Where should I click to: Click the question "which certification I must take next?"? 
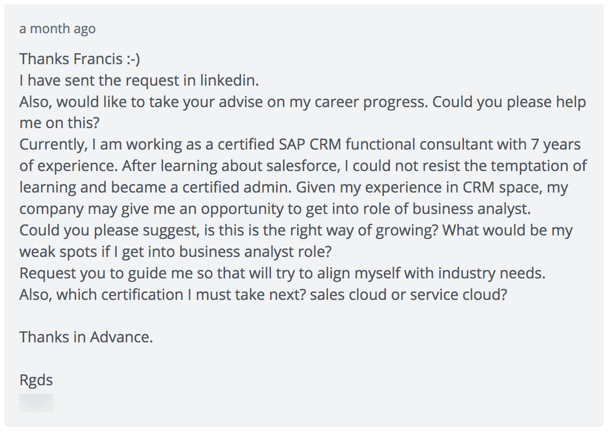(181, 295)
